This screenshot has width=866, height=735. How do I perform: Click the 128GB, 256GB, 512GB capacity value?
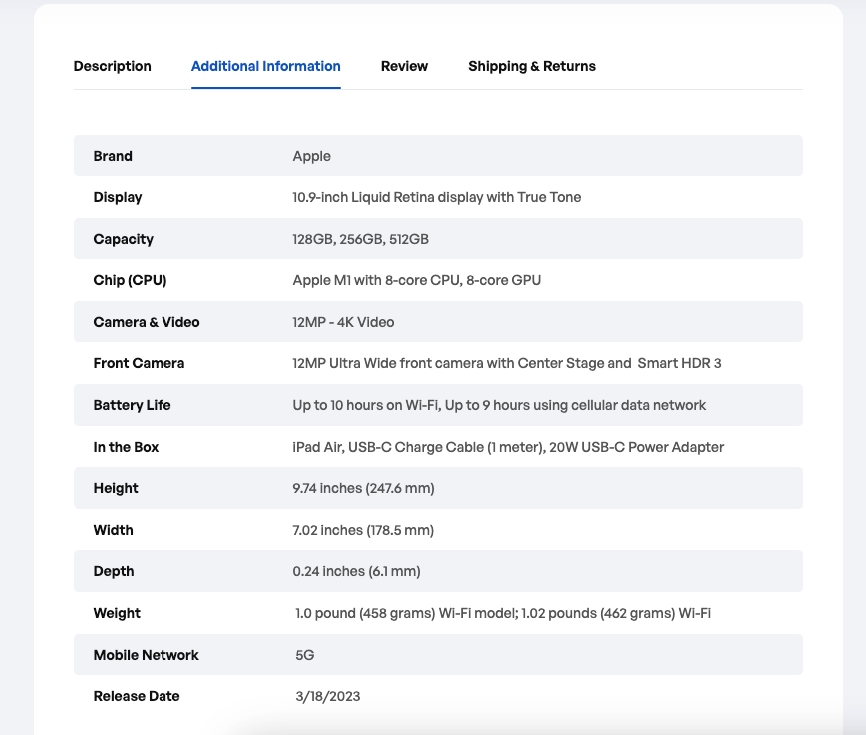(x=360, y=239)
